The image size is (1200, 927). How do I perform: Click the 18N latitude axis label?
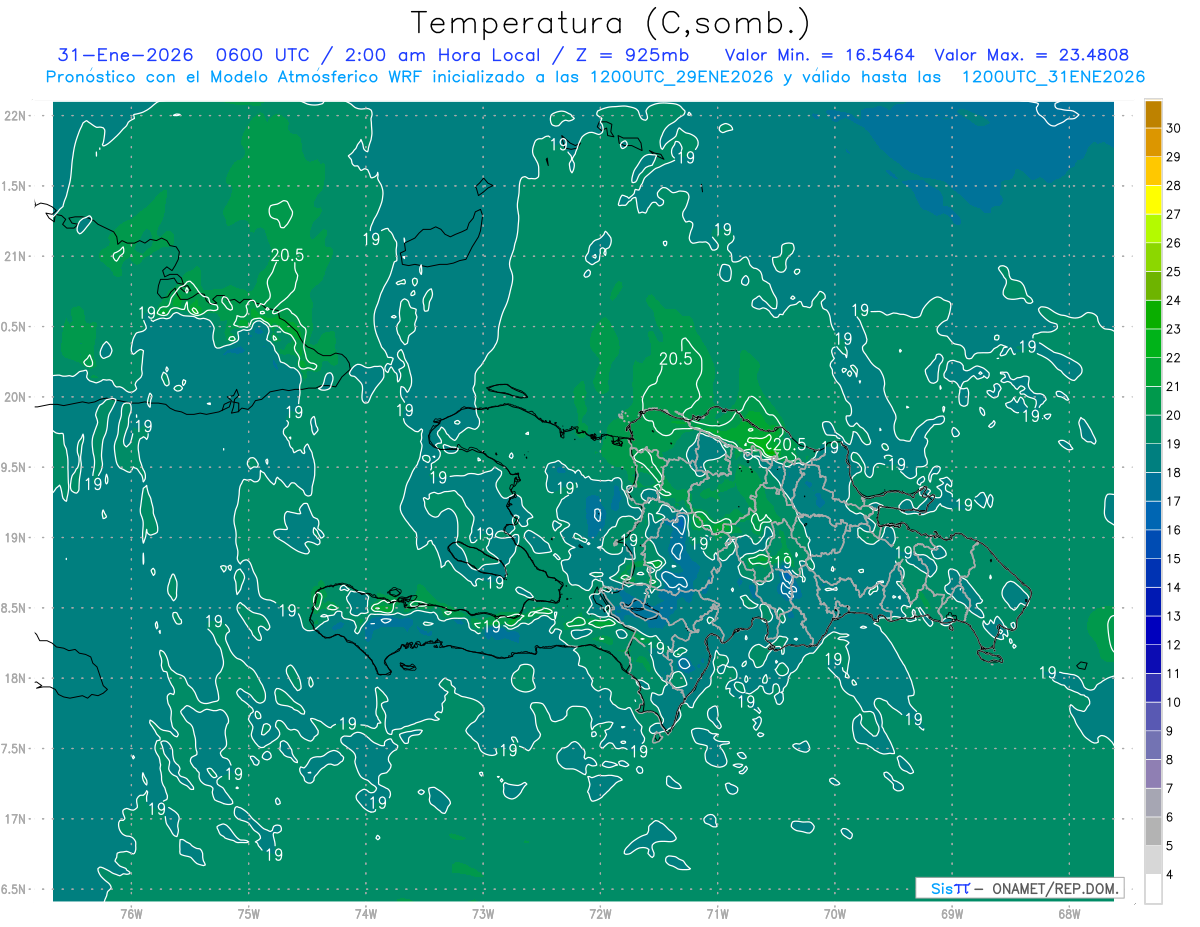[x=18, y=678]
